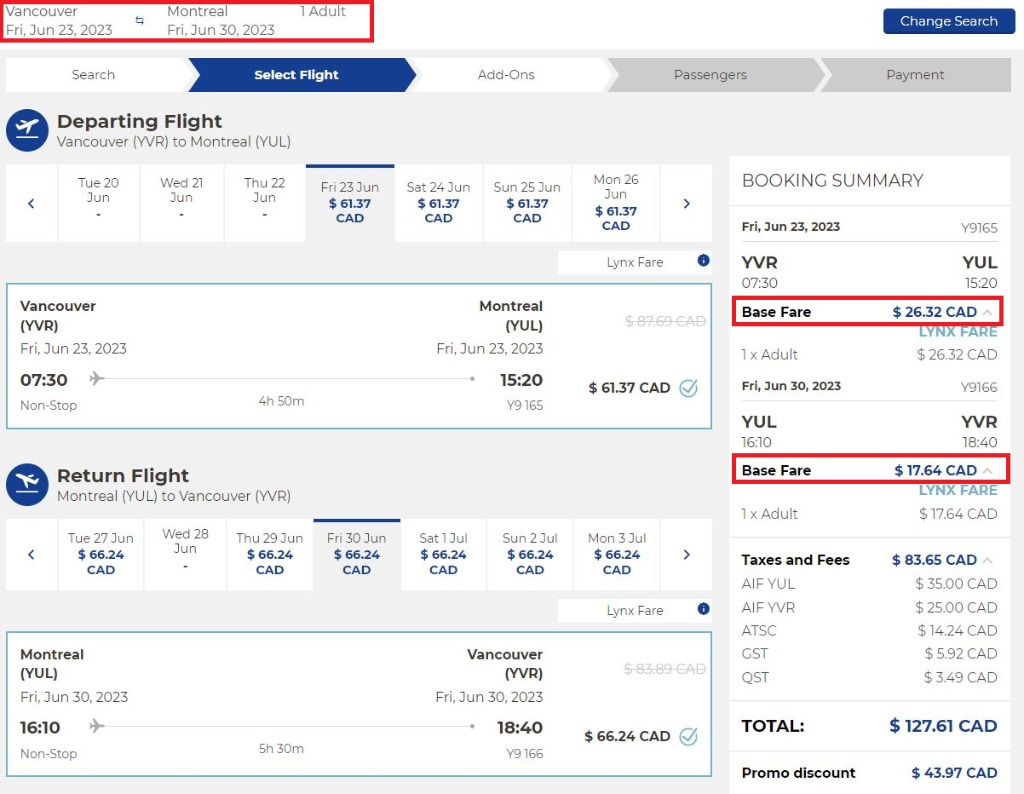Show earlier return dates with left arrow
The width and height of the screenshot is (1024, 794).
pos(31,554)
